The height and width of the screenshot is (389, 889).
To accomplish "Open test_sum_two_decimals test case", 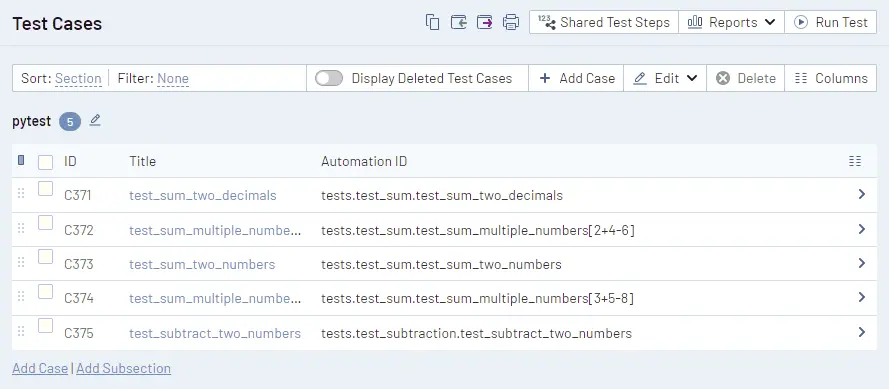I will coord(202,196).
